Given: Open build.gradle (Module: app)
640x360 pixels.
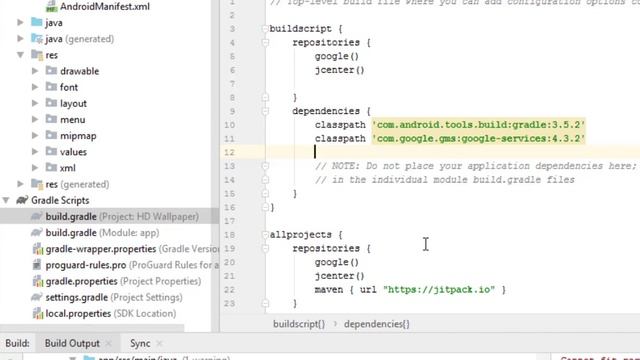Looking at the screenshot, I should (x=102, y=233).
